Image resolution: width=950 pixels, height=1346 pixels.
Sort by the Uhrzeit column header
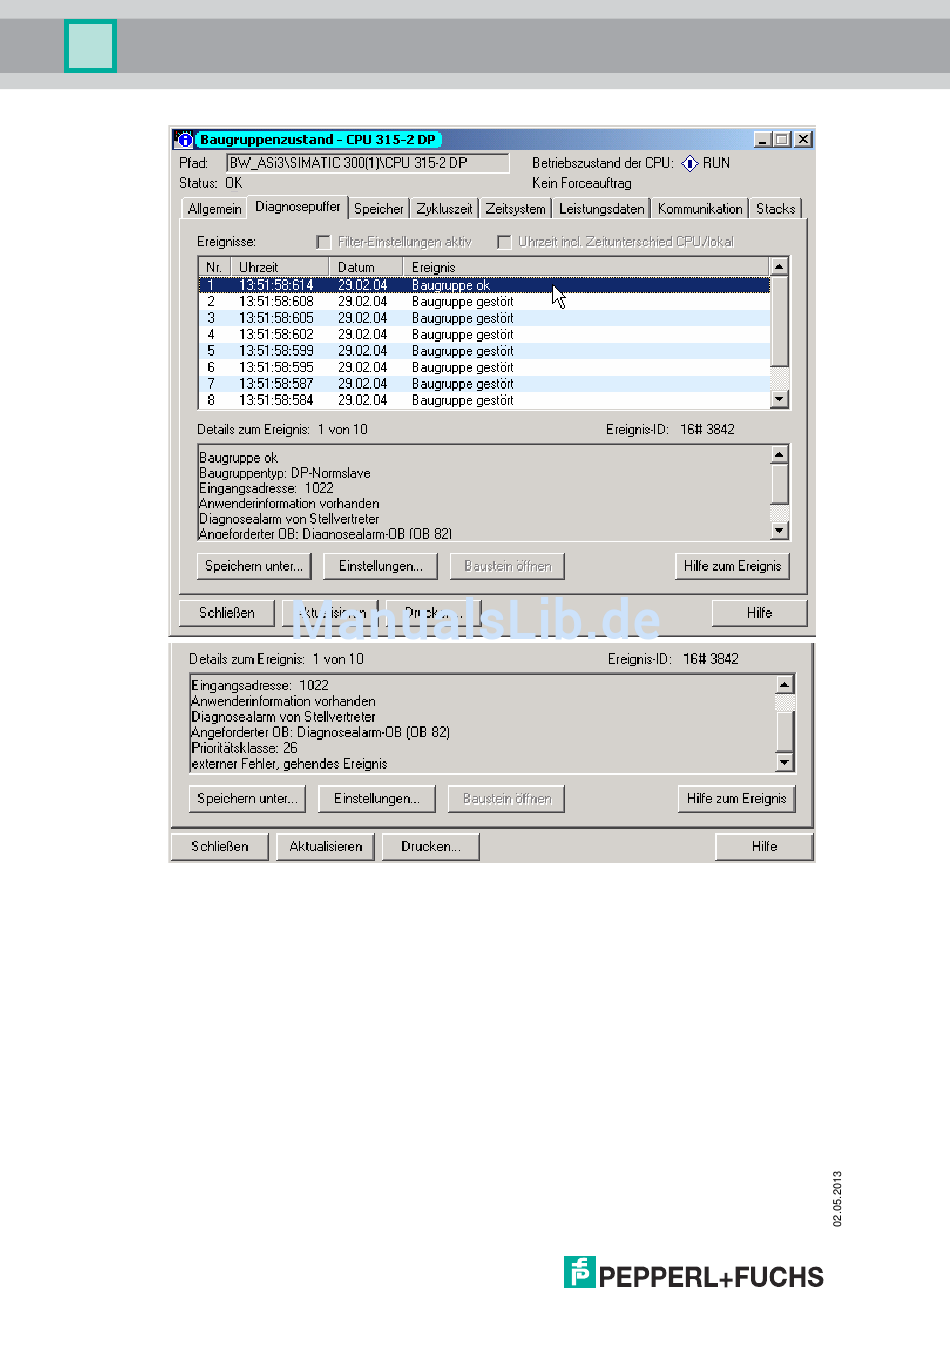(279, 267)
